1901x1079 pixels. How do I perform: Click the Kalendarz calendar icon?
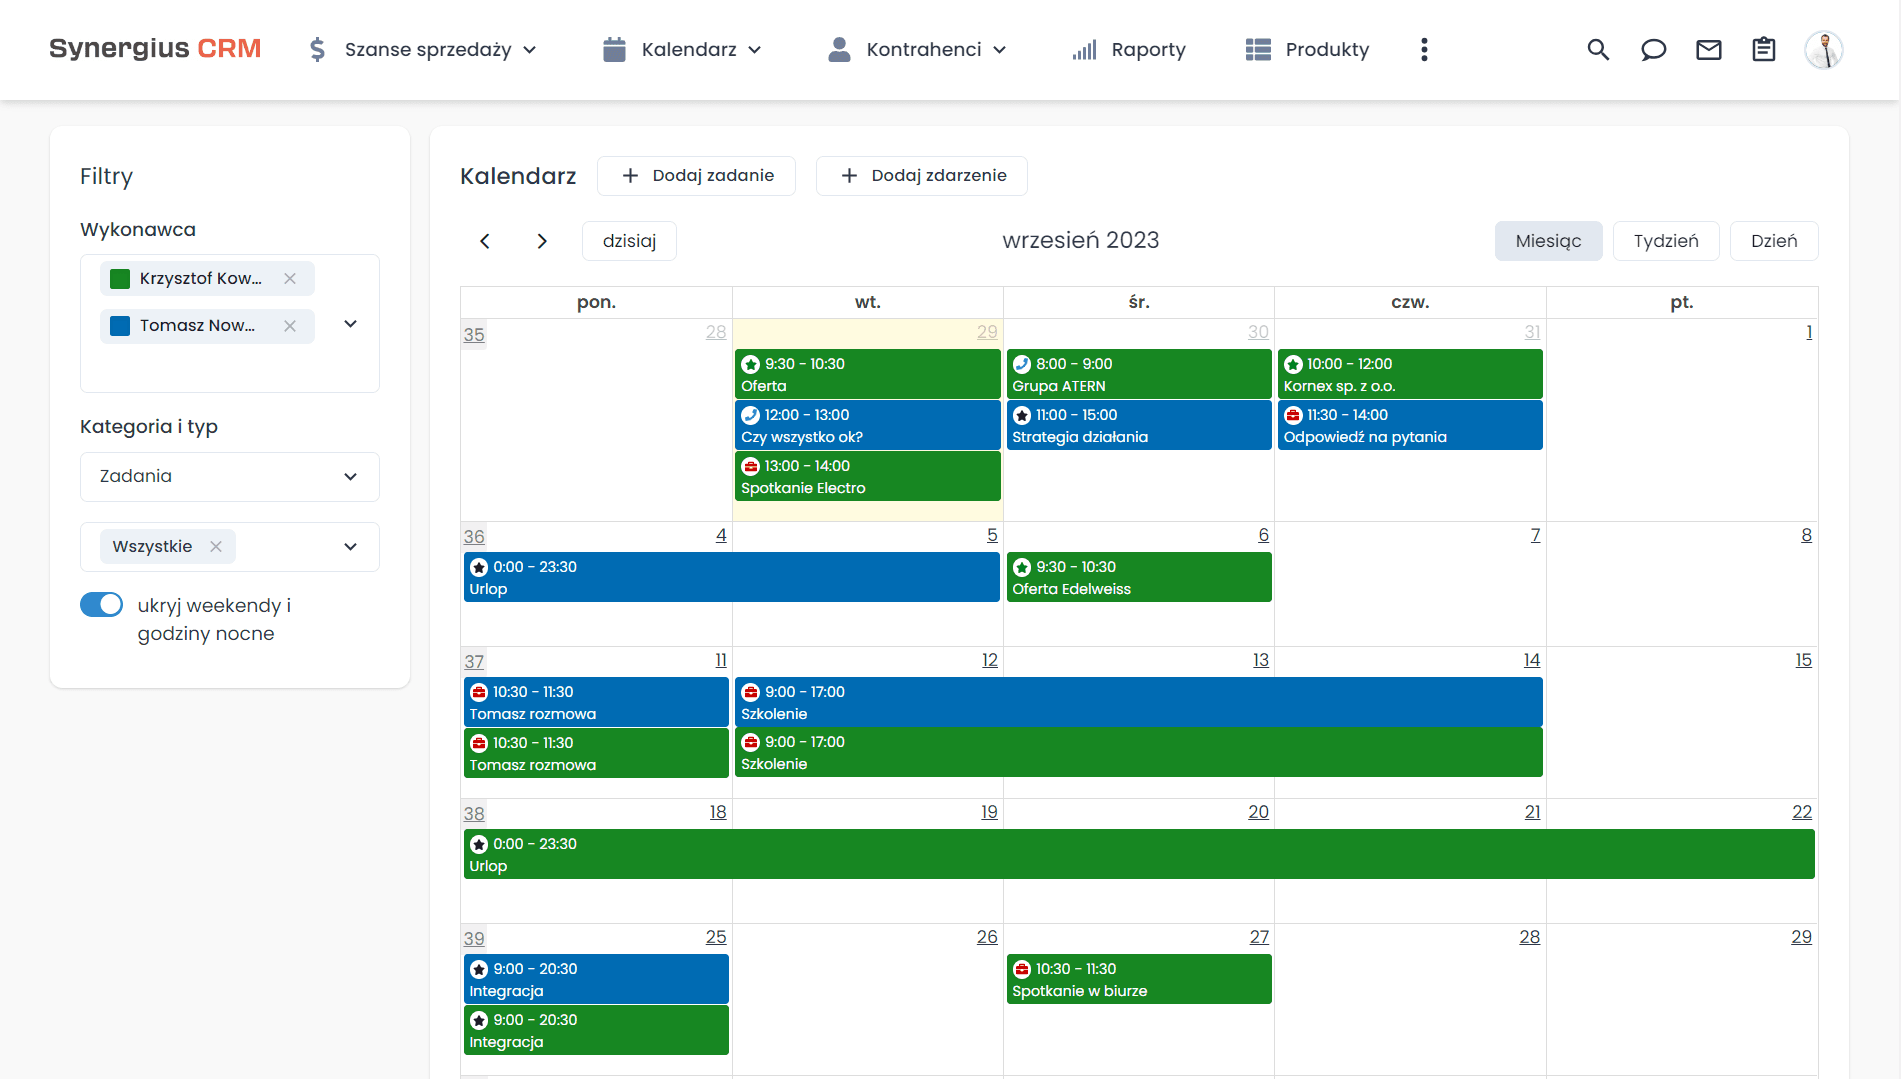click(x=613, y=49)
